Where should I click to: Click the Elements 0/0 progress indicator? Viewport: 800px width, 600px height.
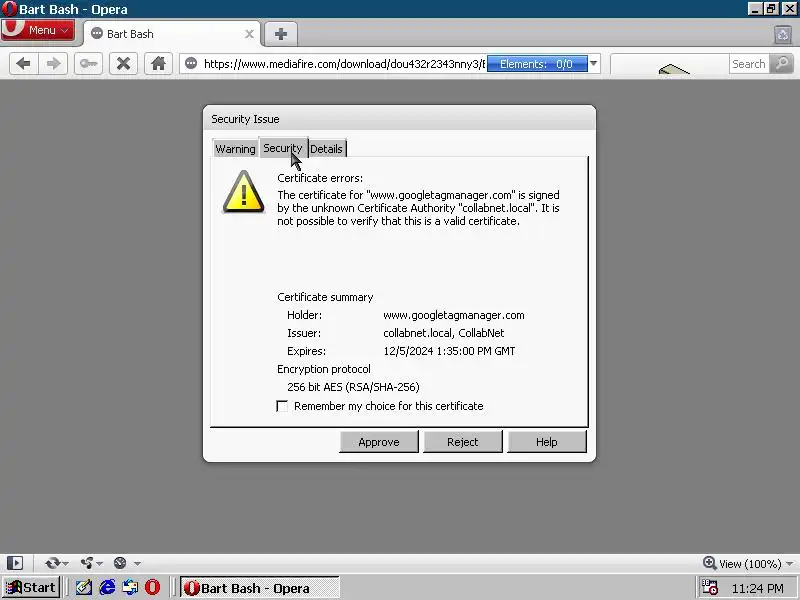(x=537, y=64)
